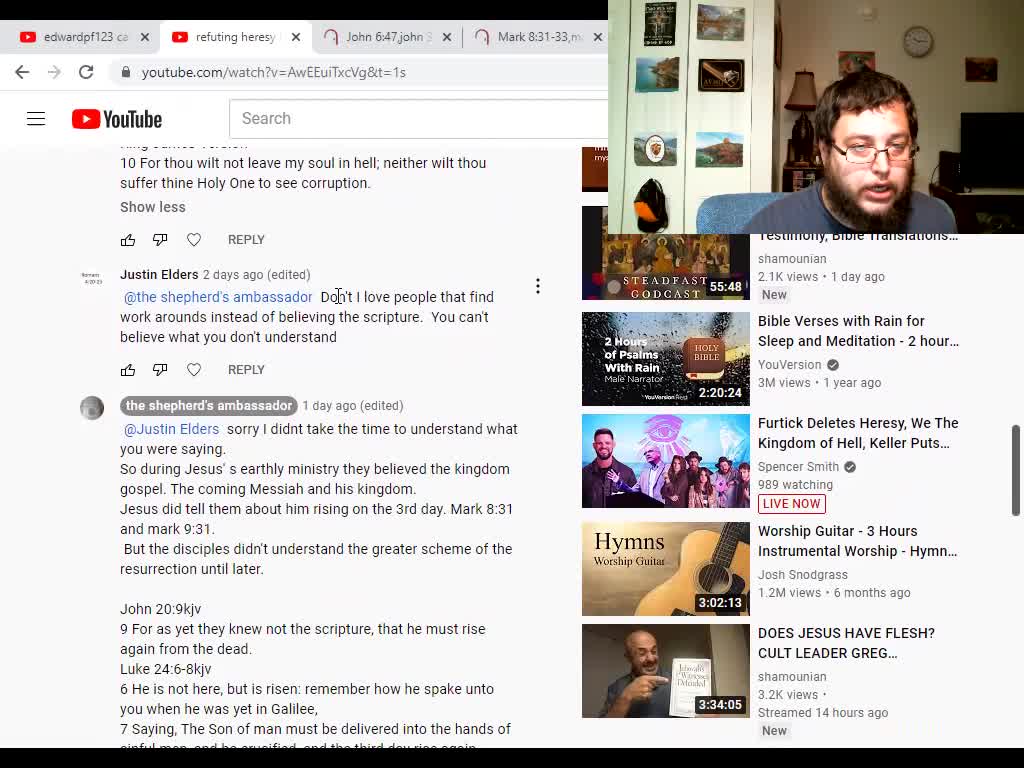
Task: Close the John 6:47 tab
Action: [447, 37]
